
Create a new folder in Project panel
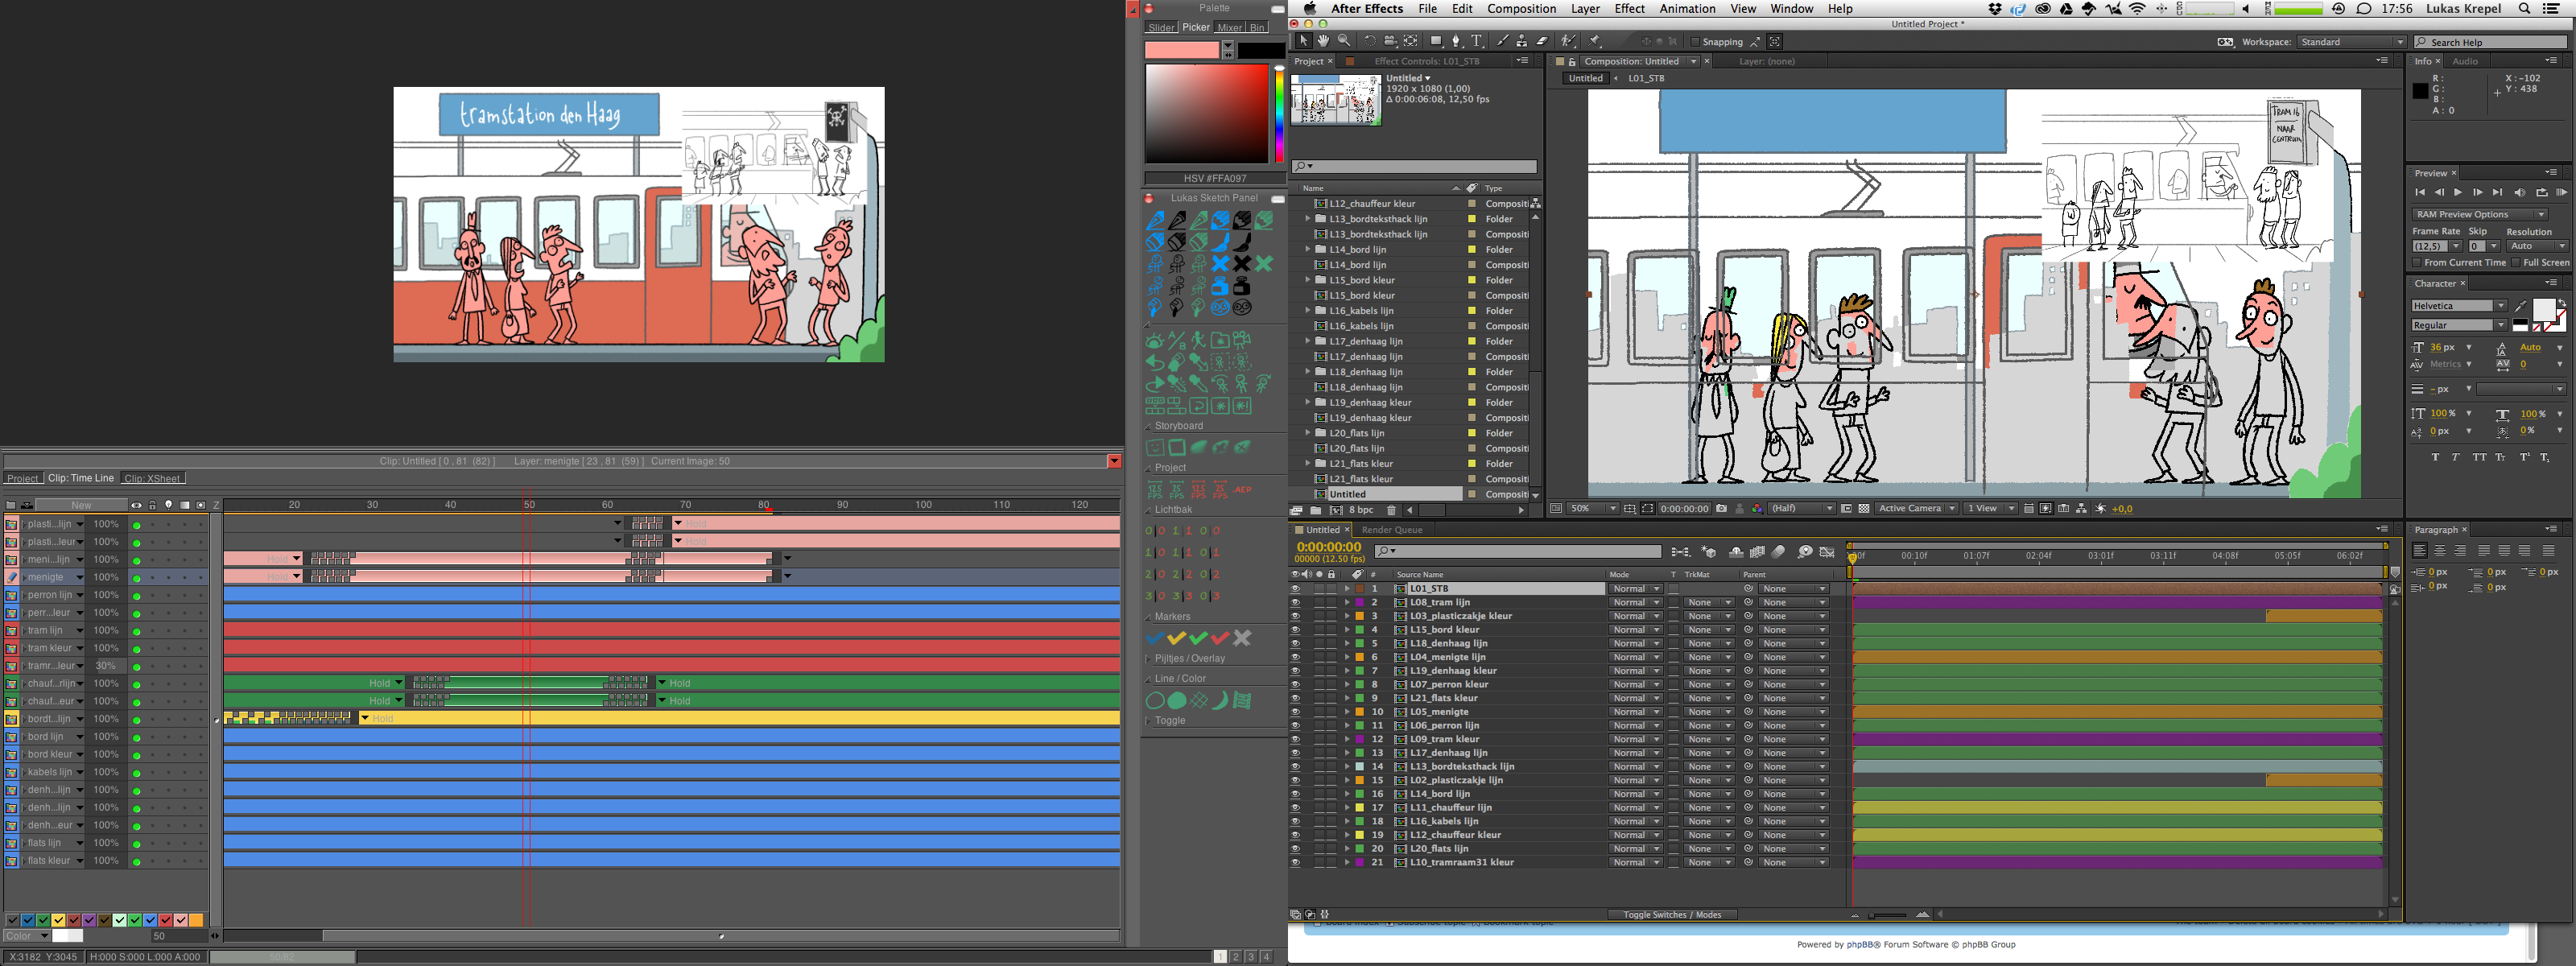click(x=1316, y=510)
